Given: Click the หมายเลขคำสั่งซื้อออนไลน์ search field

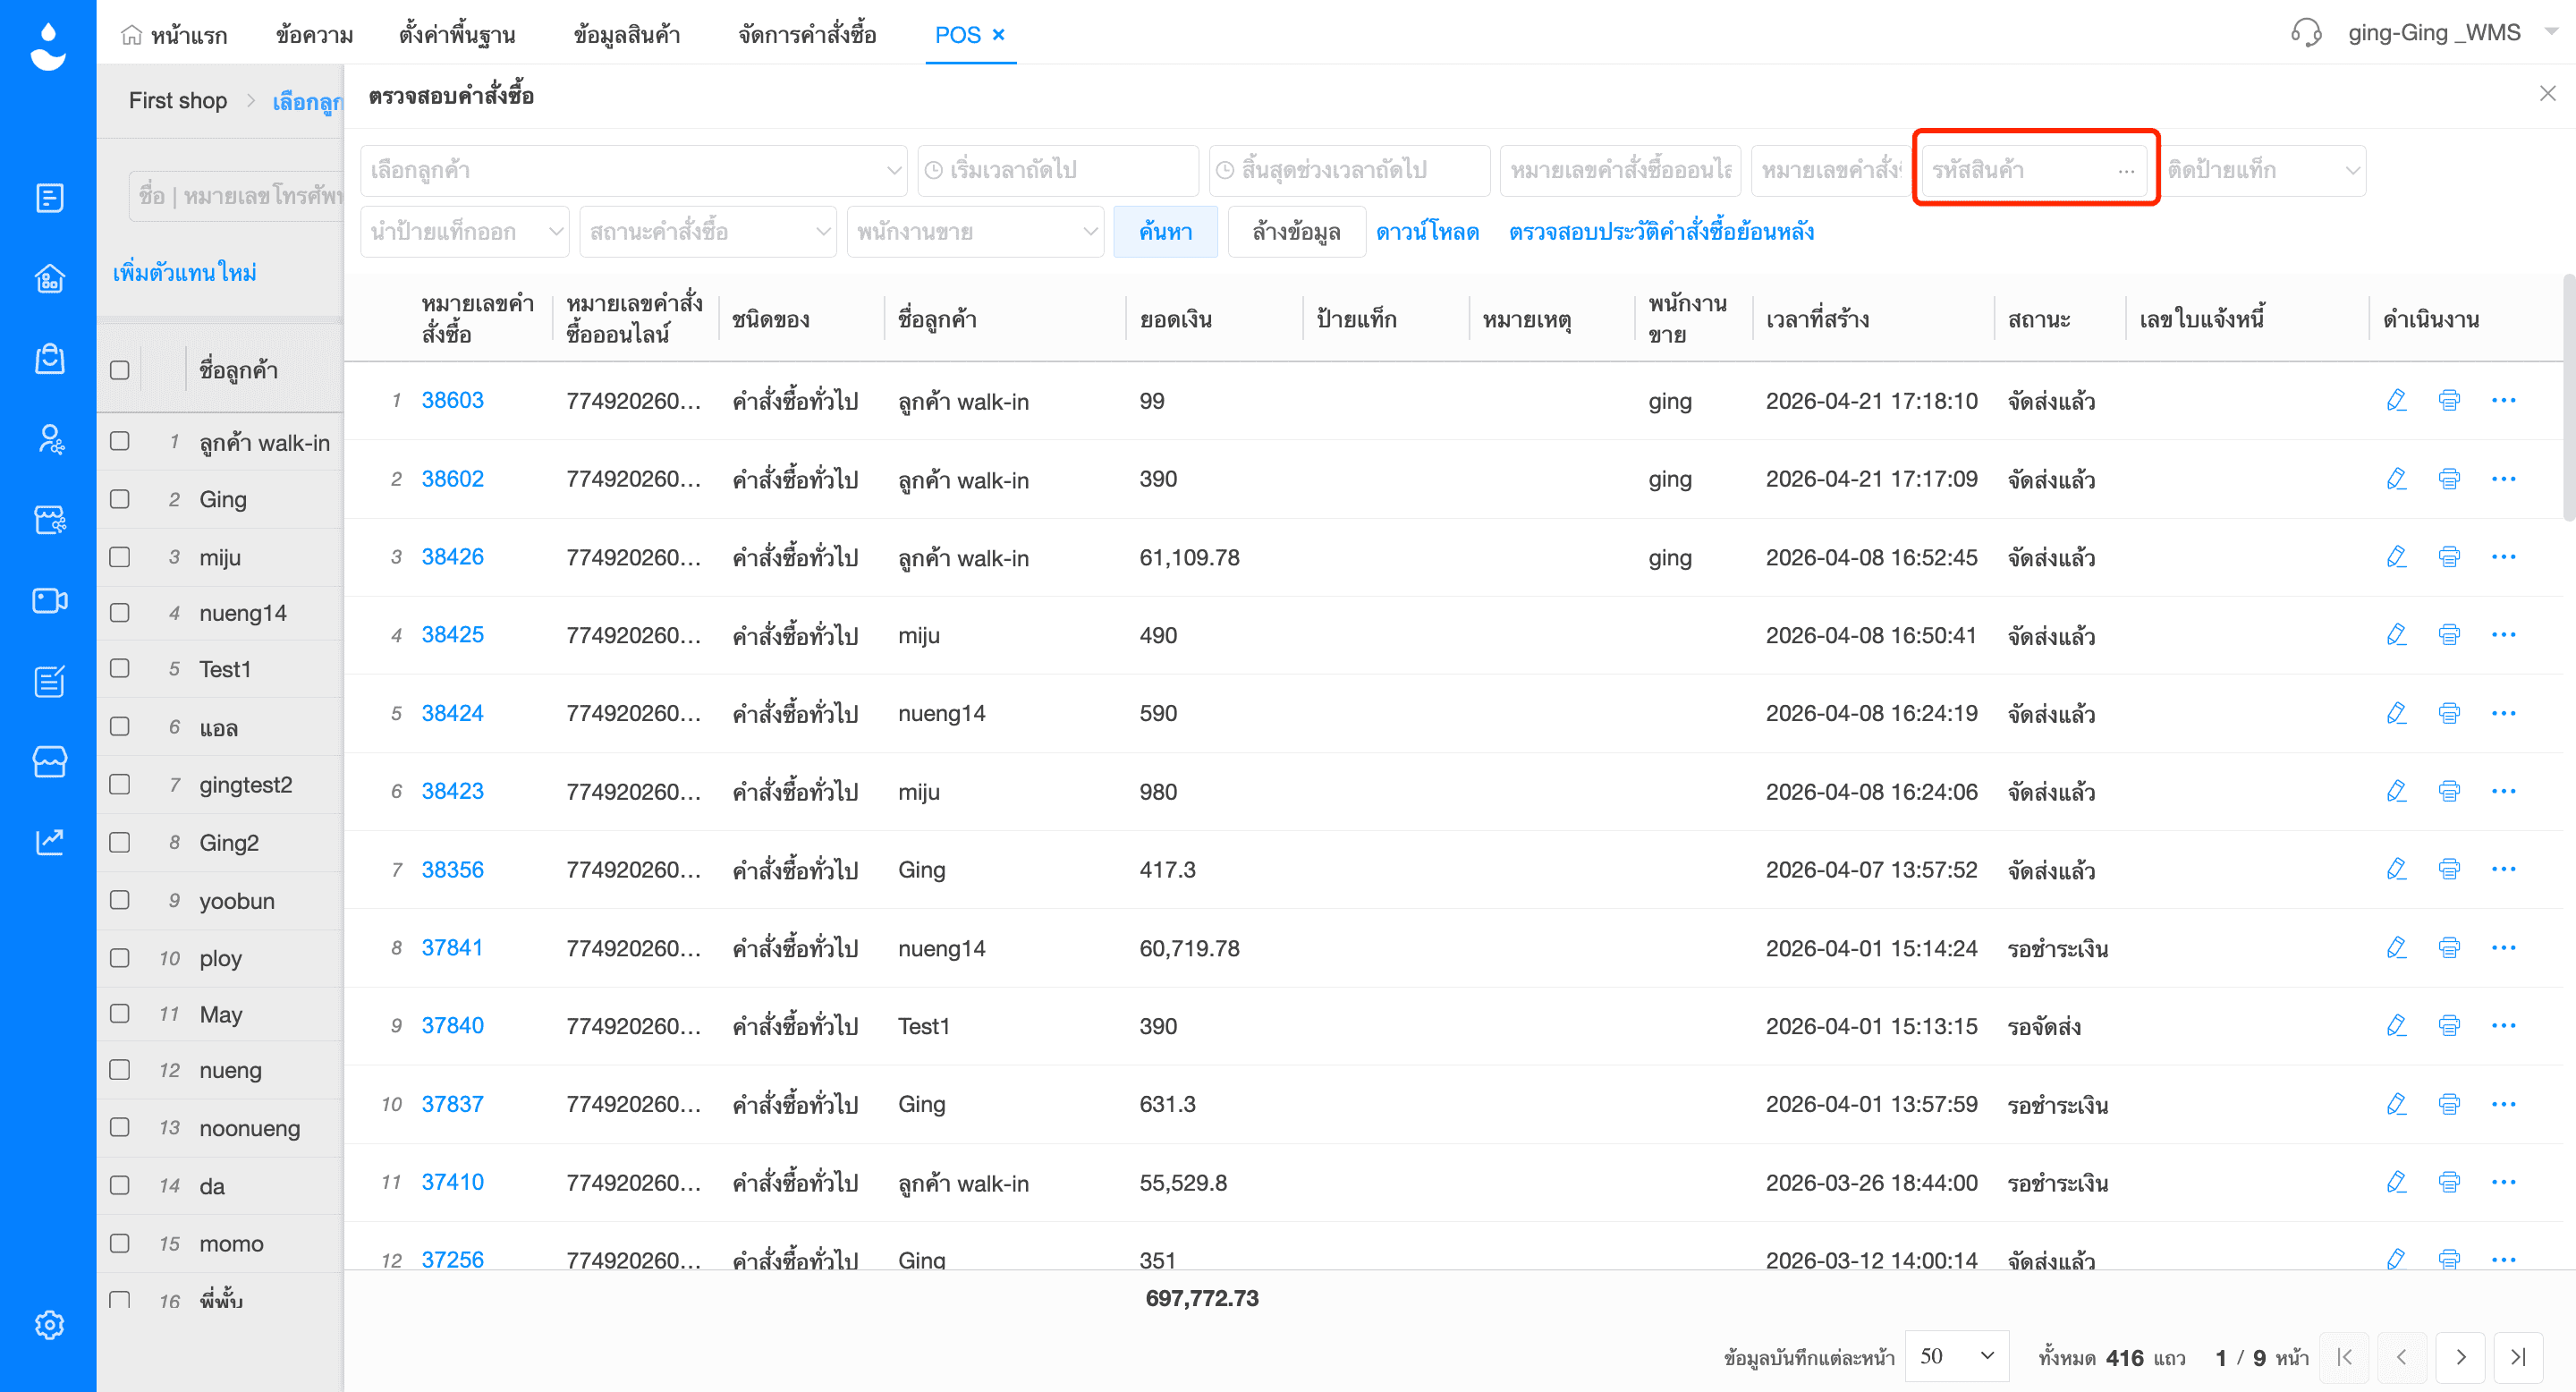Looking at the screenshot, I should click(1620, 170).
